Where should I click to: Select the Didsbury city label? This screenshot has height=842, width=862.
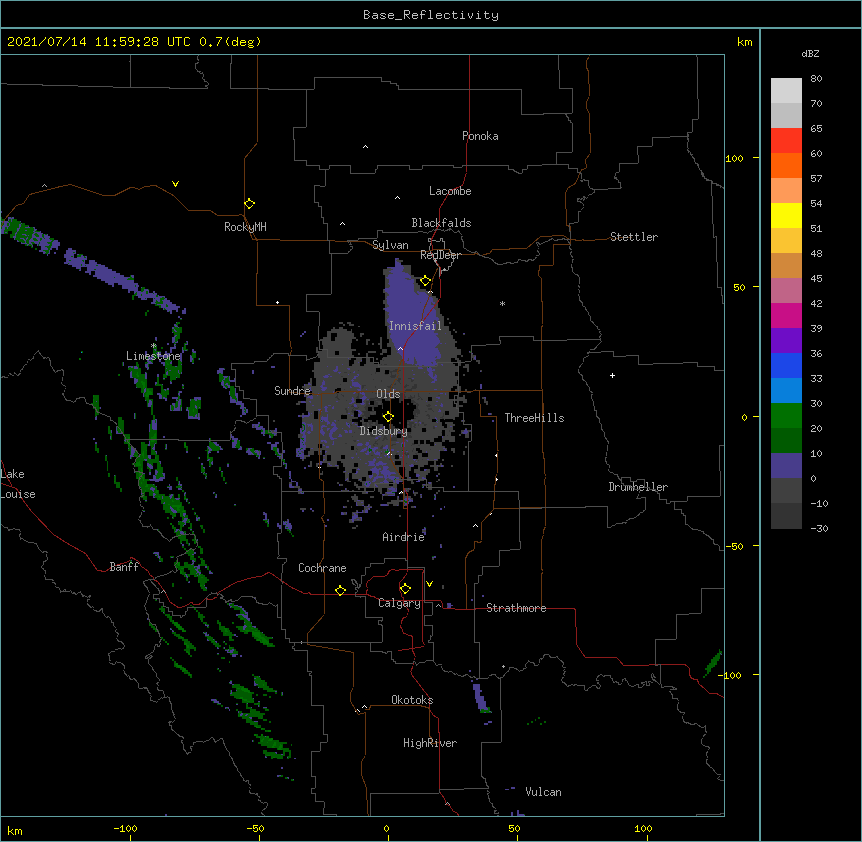click(384, 431)
